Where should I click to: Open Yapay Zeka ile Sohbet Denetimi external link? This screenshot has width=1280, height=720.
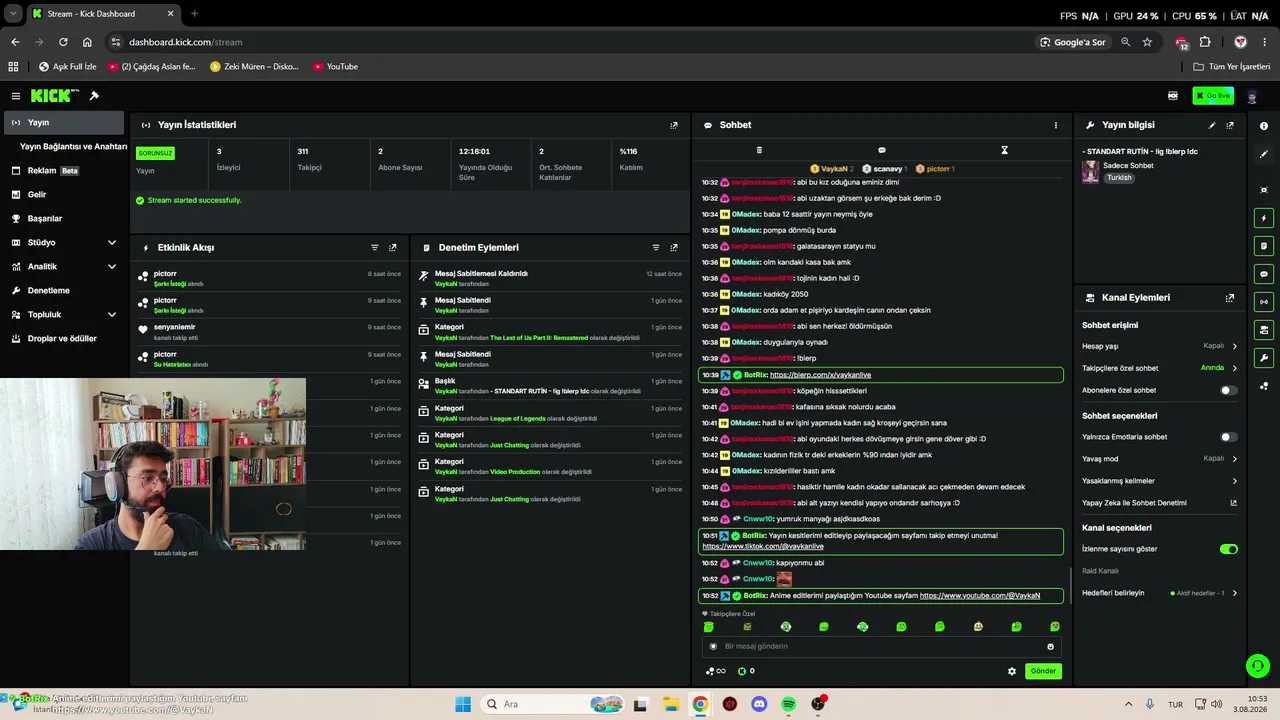[x=1233, y=503]
